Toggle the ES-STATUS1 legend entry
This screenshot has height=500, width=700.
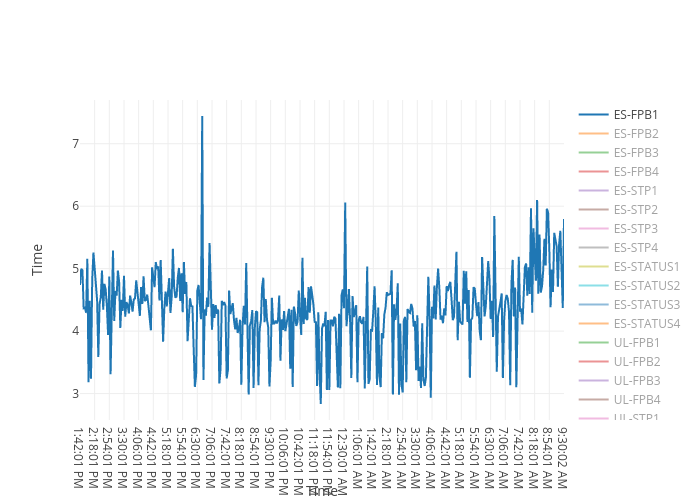coord(646,267)
